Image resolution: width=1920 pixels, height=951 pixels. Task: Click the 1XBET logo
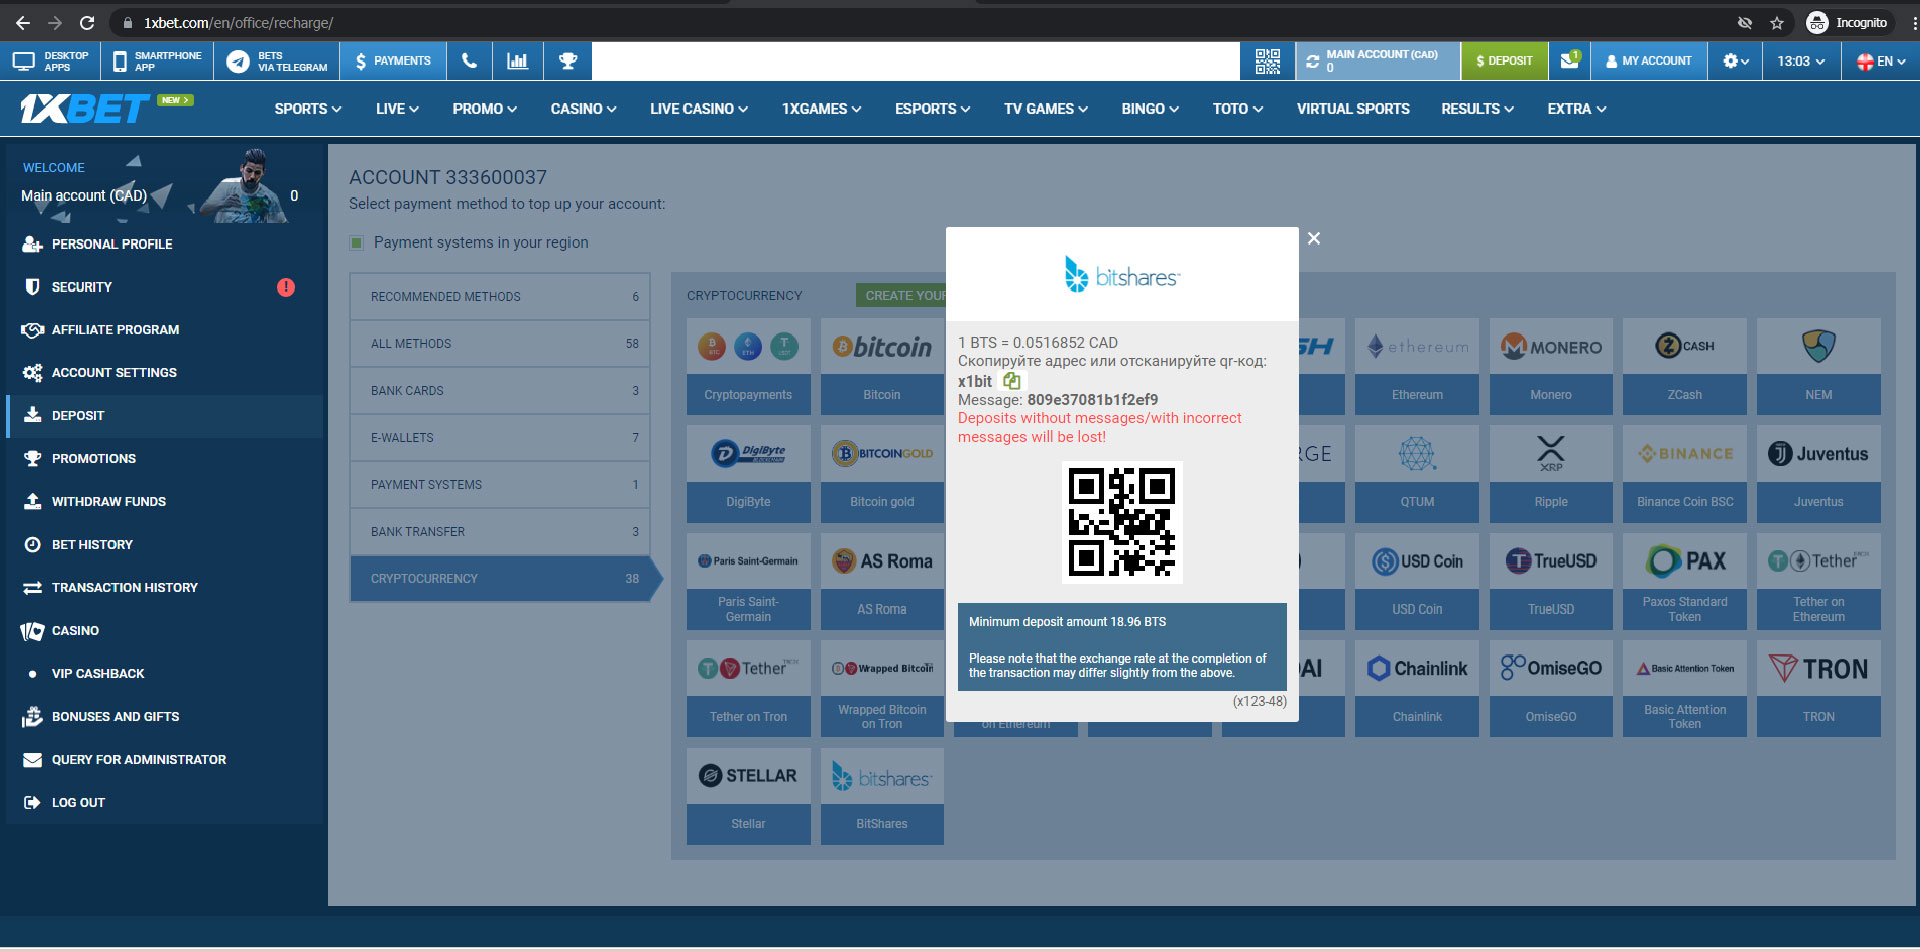[x=86, y=108]
